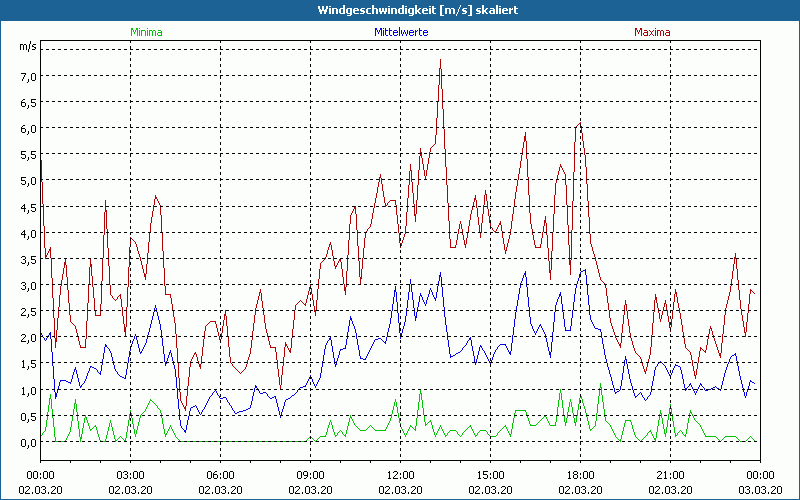Click the 15:00 time axis label
The height and width of the screenshot is (500, 800).
click(490, 476)
